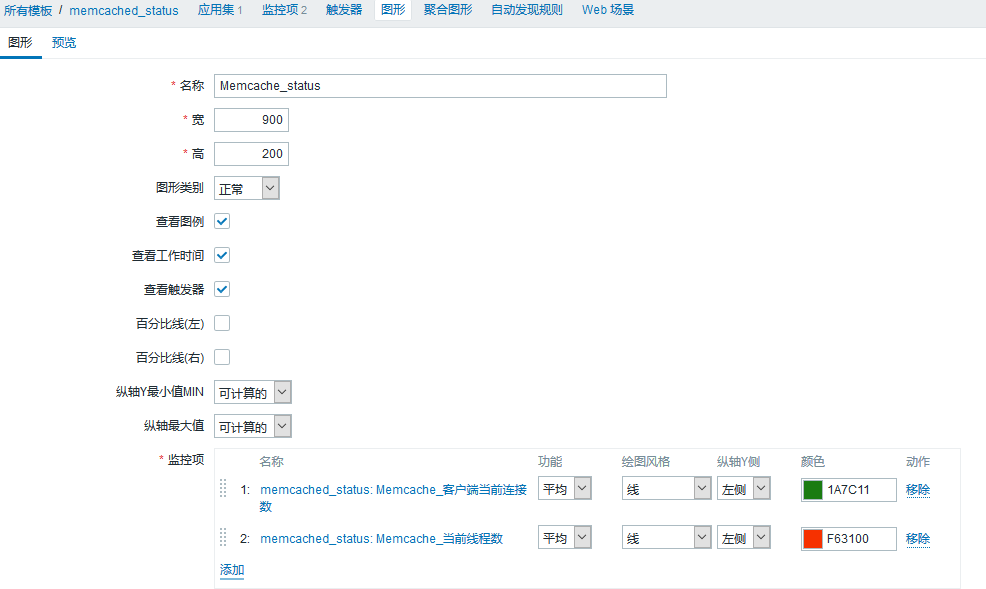Enable the 百分比线(左) checkbox
Viewport: 986px width, 589px height.
point(223,323)
